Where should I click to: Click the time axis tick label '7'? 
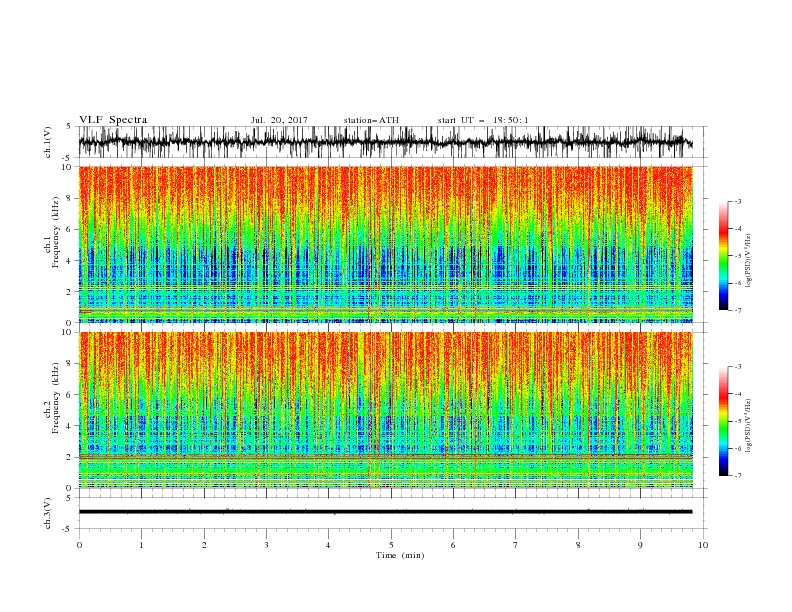516,545
